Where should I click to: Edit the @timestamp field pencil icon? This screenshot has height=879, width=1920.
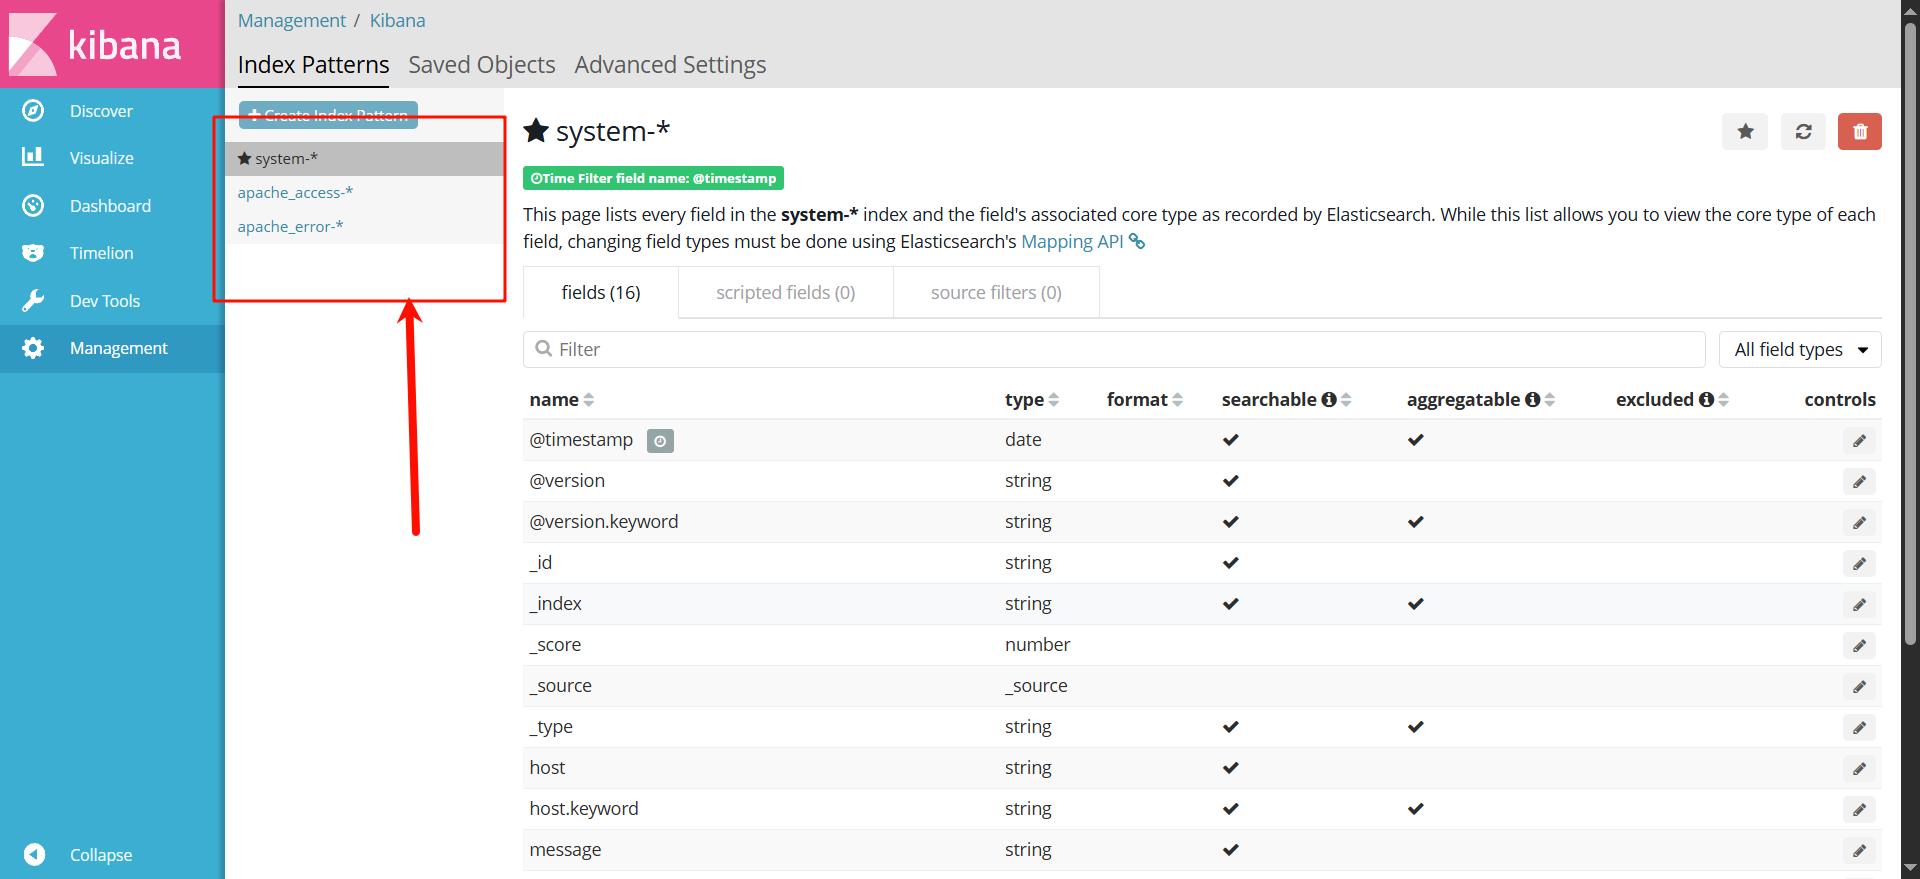(x=1859, y=441)
